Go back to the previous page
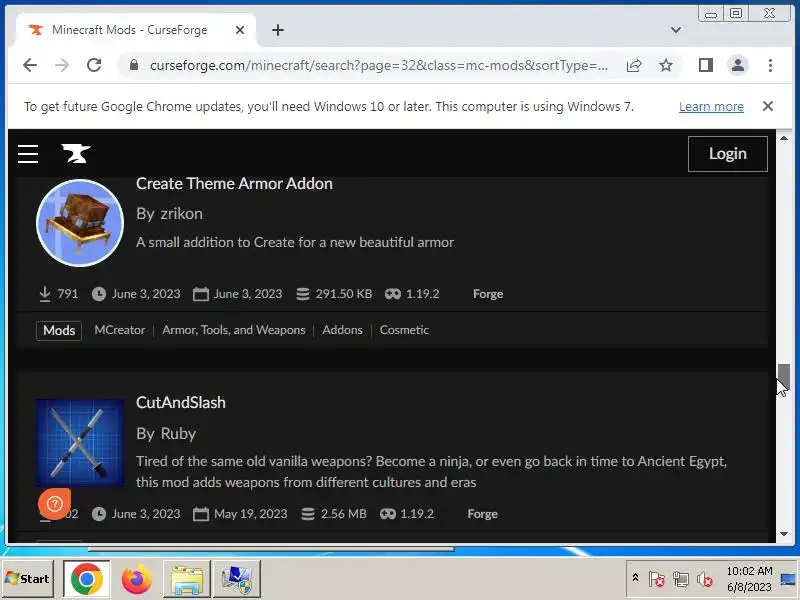This screenshot has width=800, height=600. click(30, 65)
